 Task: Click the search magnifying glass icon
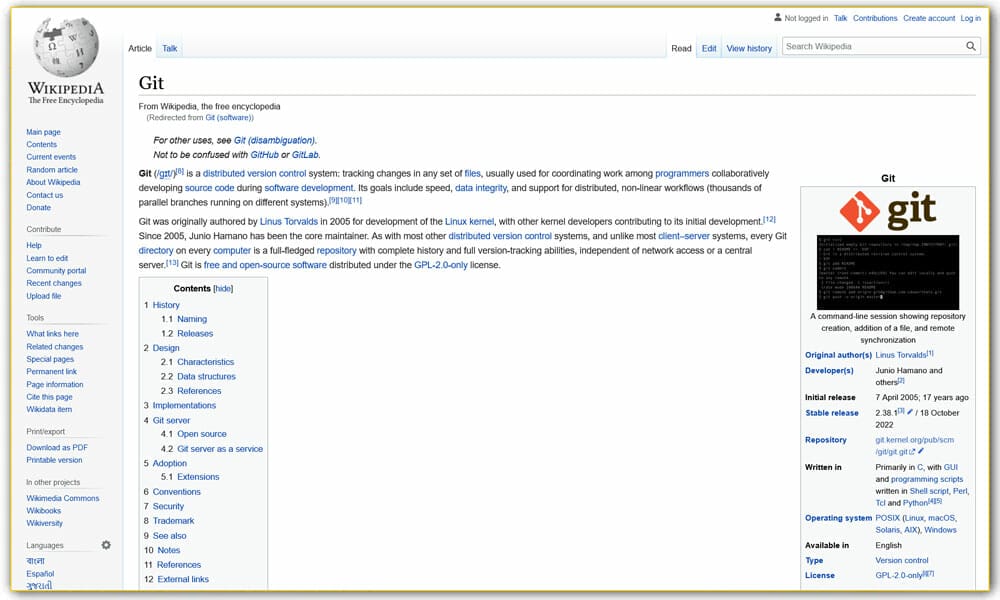(x=970, y=46)
